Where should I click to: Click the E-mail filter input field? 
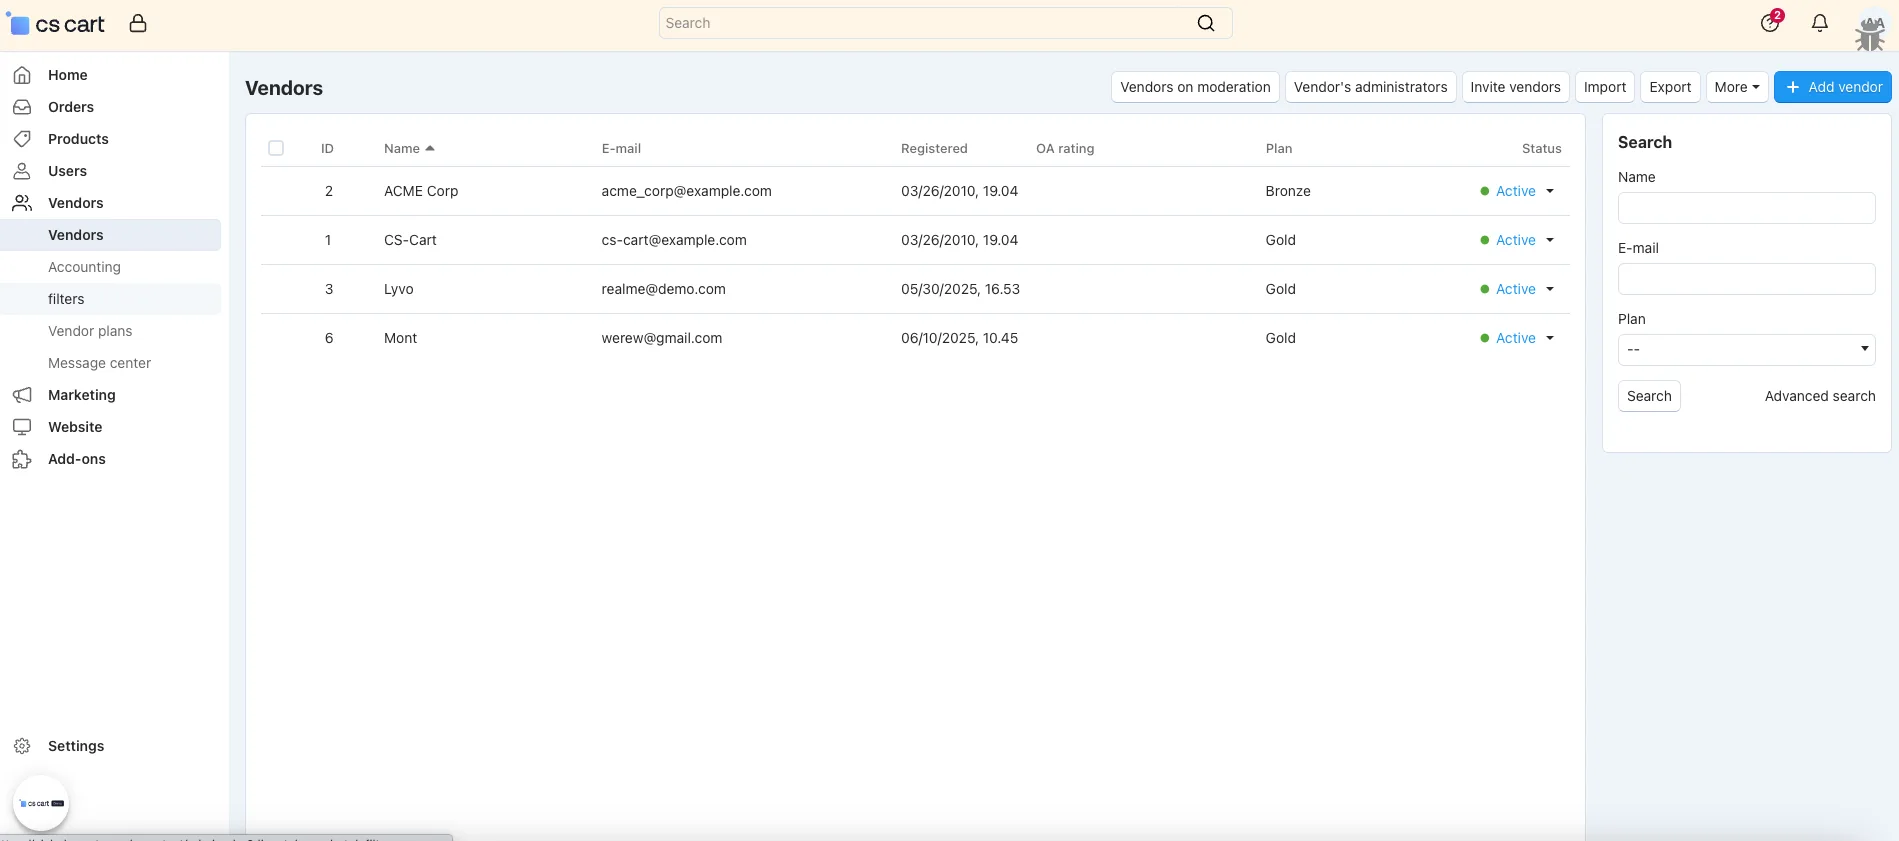tap(1746, 279)
